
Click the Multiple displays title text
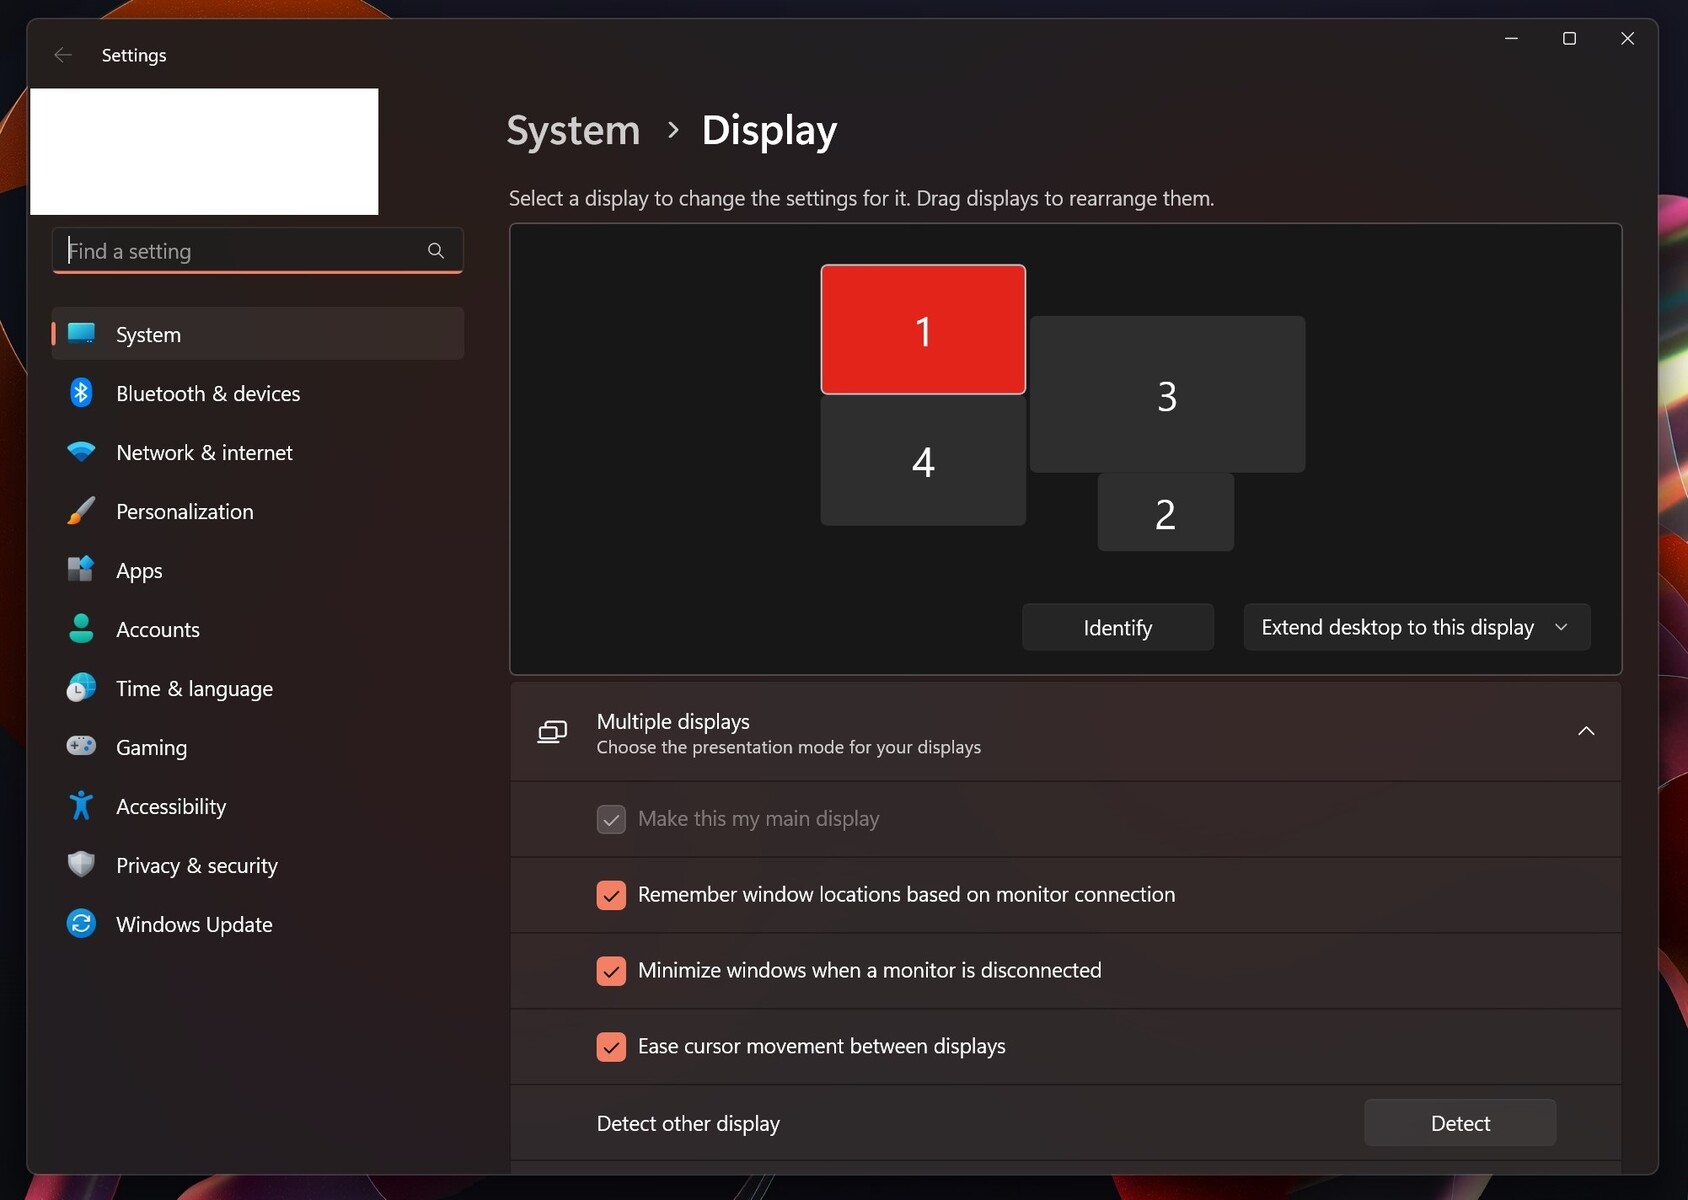tap(673, 721)
